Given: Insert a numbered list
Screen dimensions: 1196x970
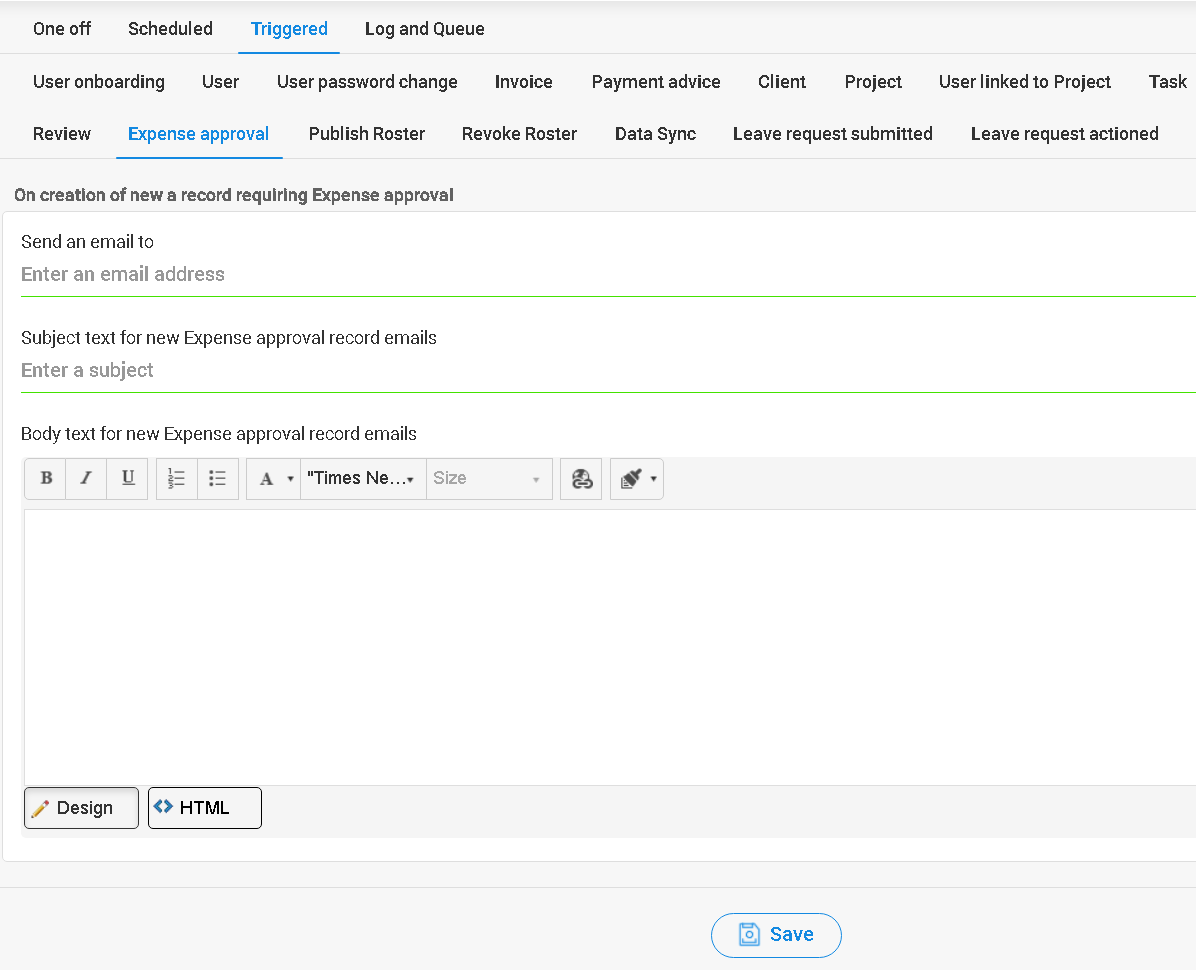Looking at the screenshot, I should click(x=177, y=479).
